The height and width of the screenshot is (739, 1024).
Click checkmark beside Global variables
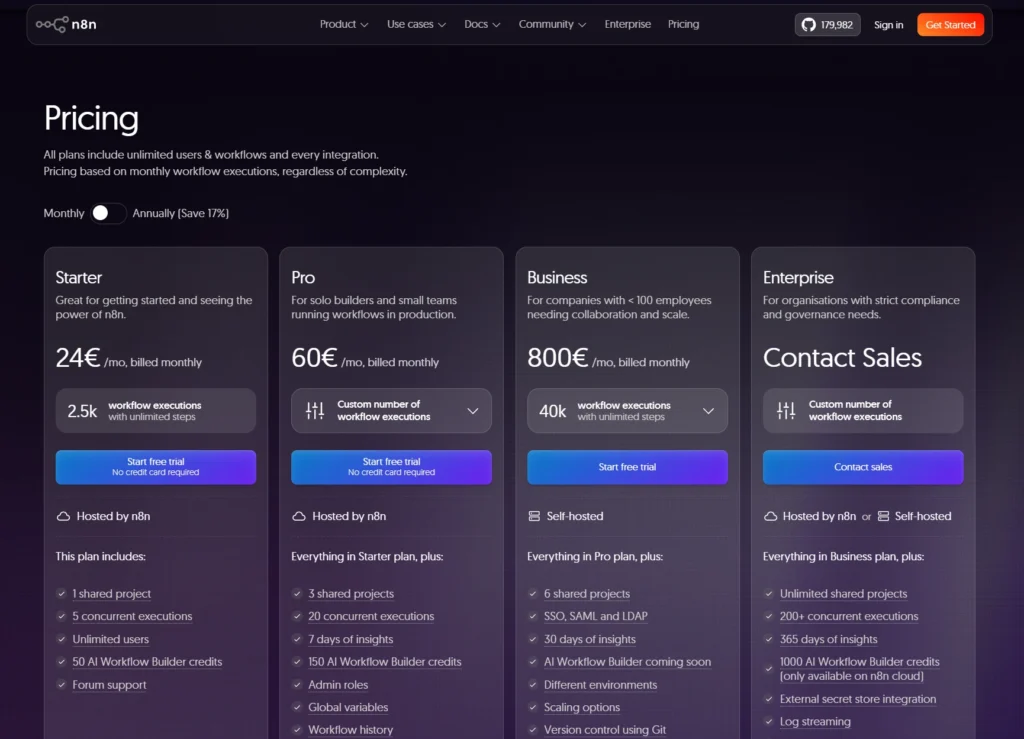click(x=297, y=707)
